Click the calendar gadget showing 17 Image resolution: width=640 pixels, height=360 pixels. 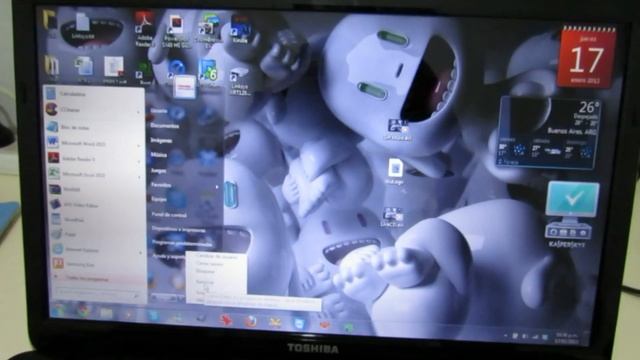587,57
